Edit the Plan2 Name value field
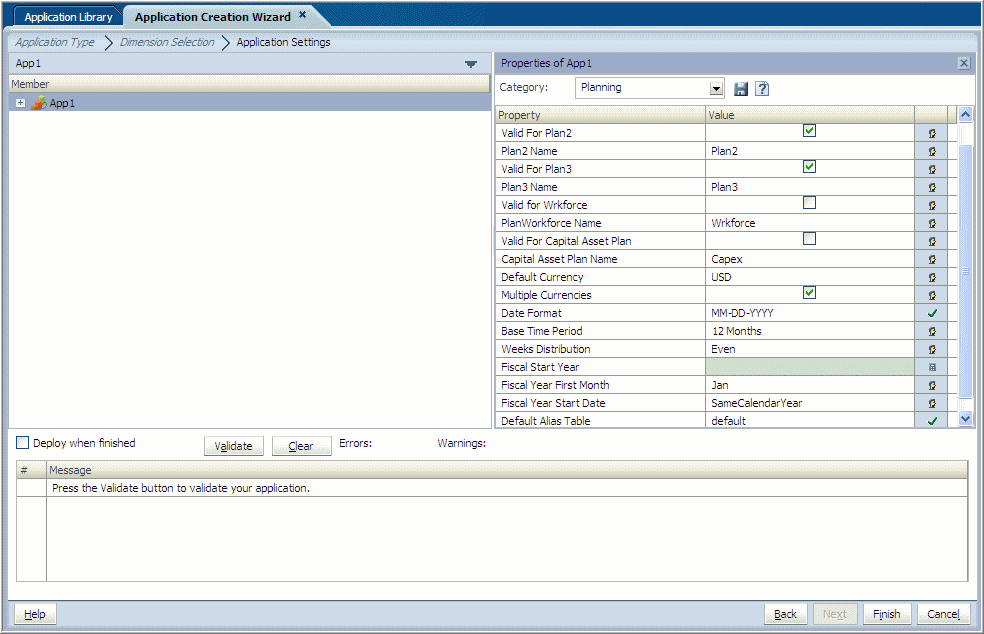The height and width of the screenshot is (634, 984). (x=810, y=151)
